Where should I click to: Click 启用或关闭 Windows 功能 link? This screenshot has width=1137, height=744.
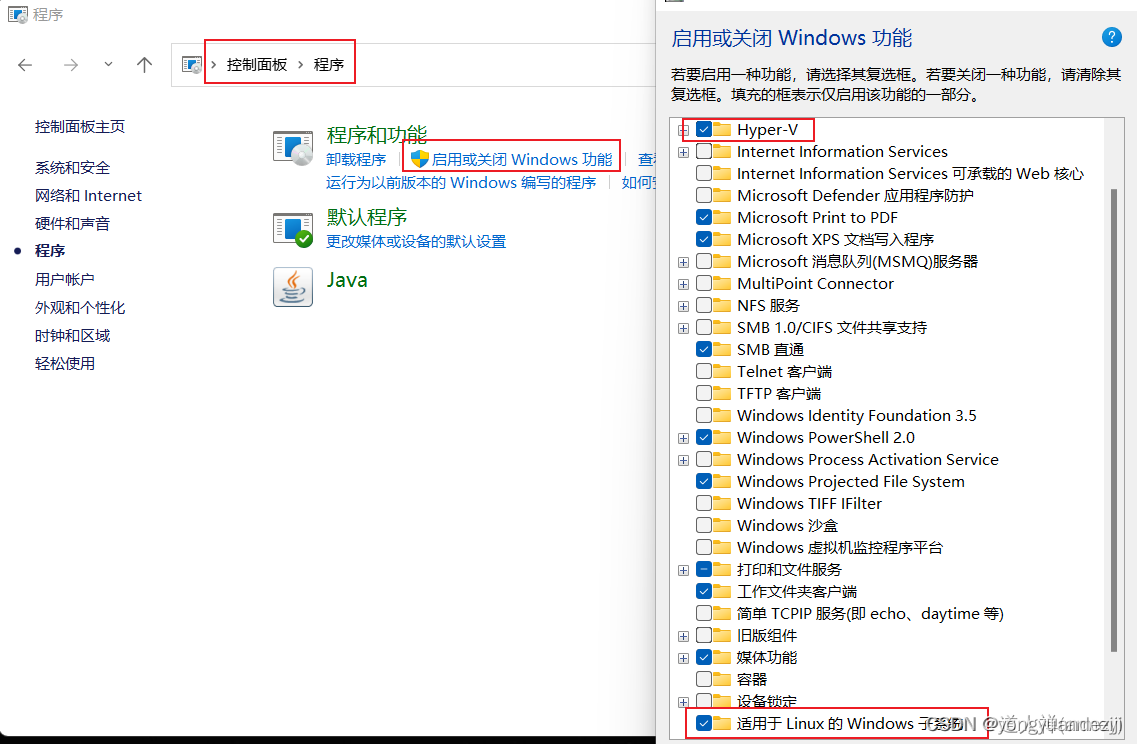click(521, 160)
